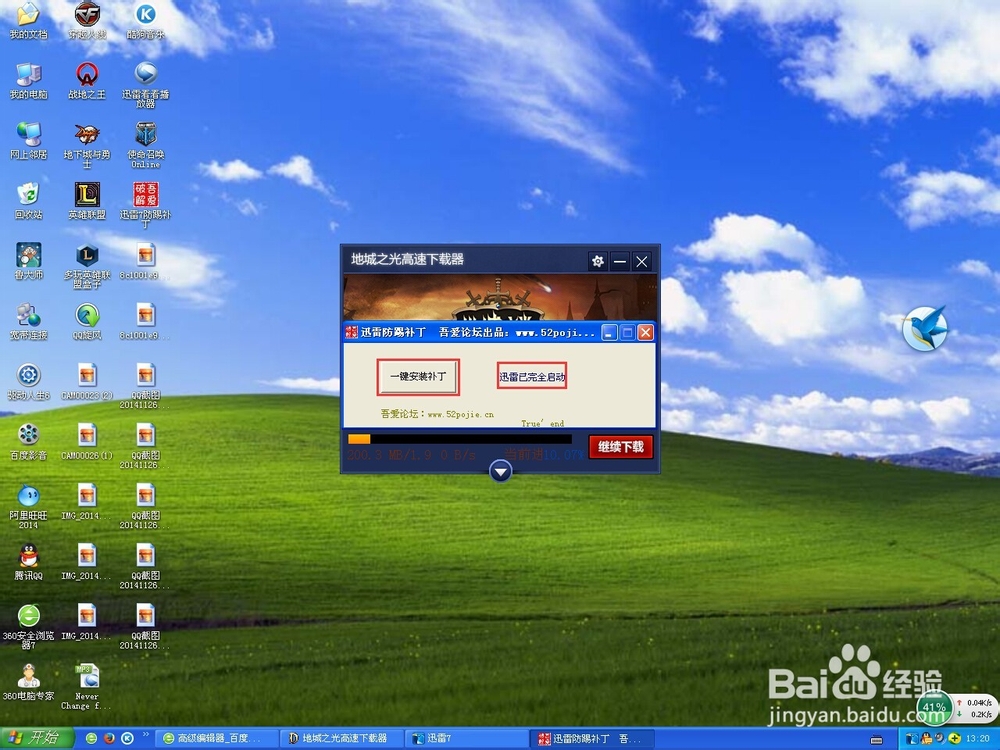This screenshot has width=1000, height=750.
Task: Click the 开始 Start button
Action: click(x=36, y=739)
